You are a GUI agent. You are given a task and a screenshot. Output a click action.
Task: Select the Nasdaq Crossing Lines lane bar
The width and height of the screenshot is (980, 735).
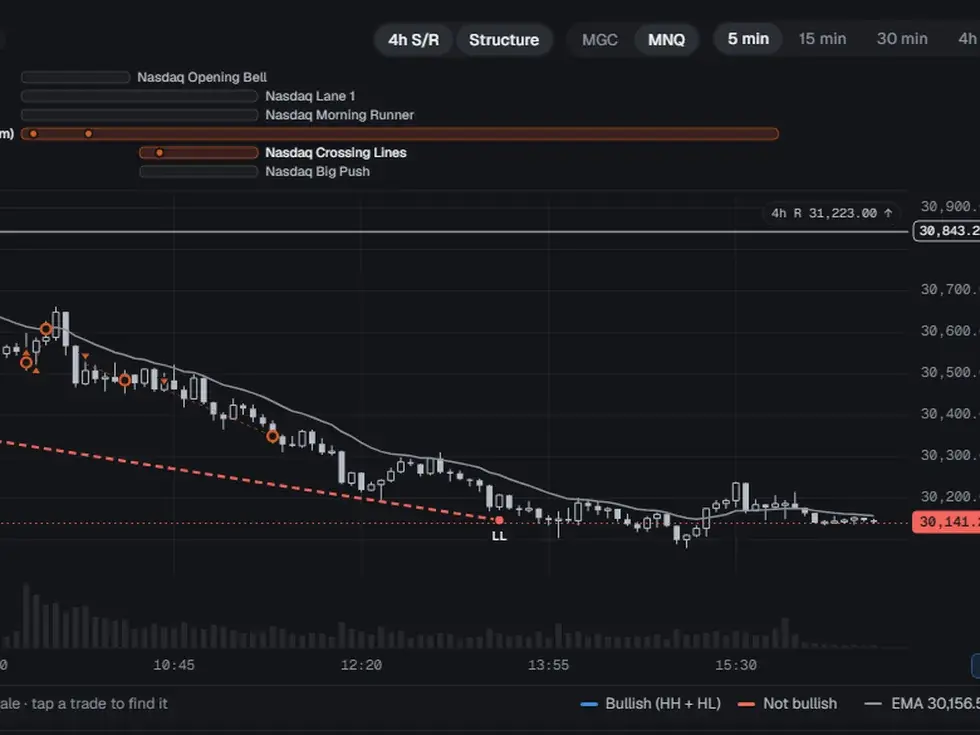[x=199, y=152]
